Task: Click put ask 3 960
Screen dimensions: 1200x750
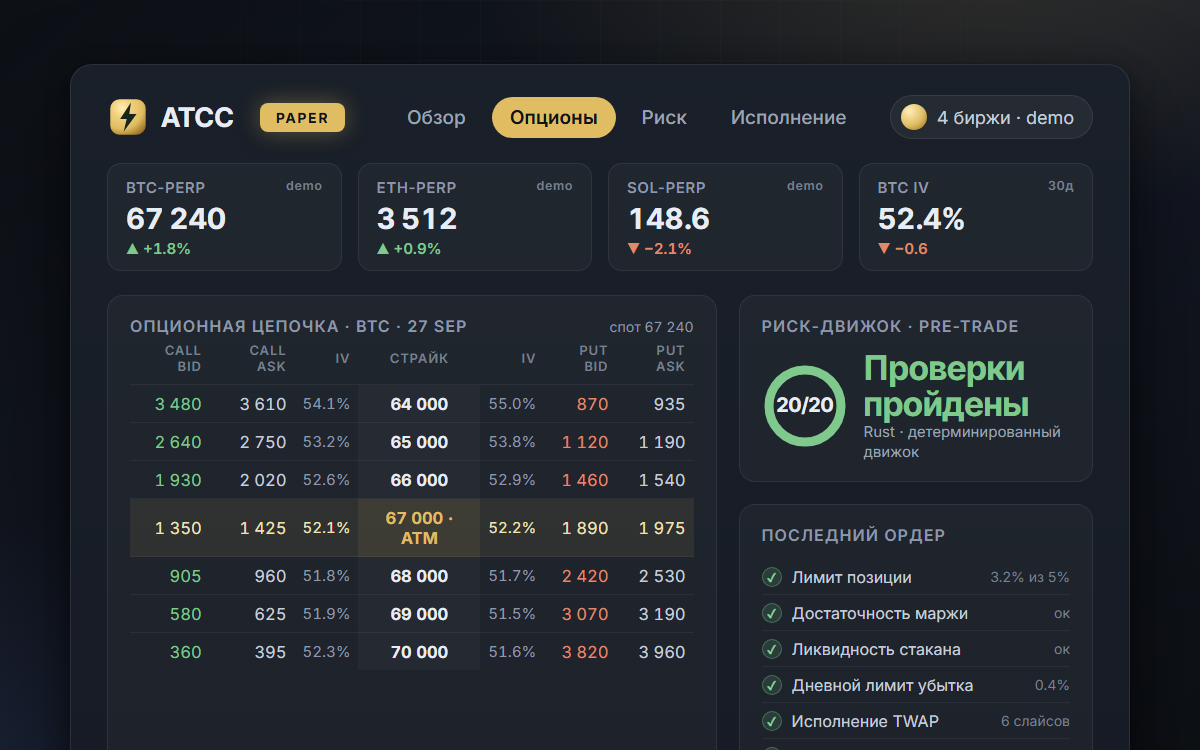Action: pos(662,652)
